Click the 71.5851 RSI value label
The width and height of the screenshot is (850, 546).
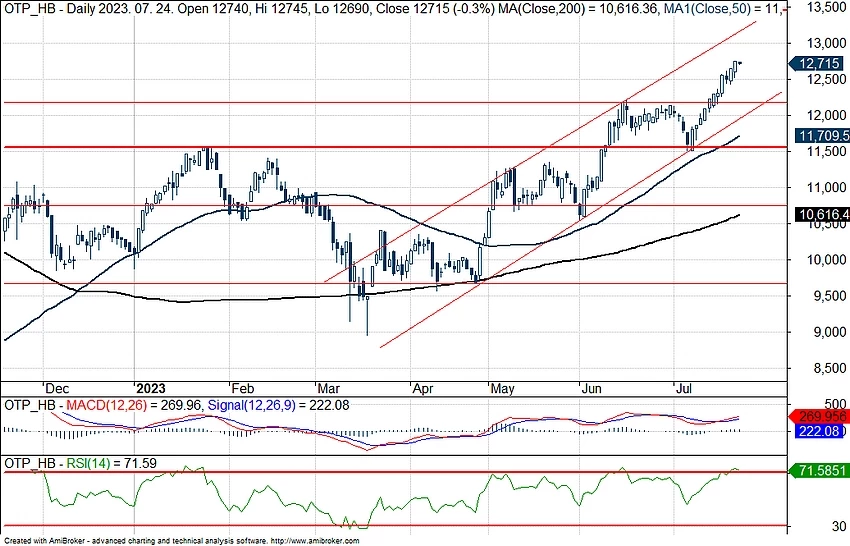[819, 470]
